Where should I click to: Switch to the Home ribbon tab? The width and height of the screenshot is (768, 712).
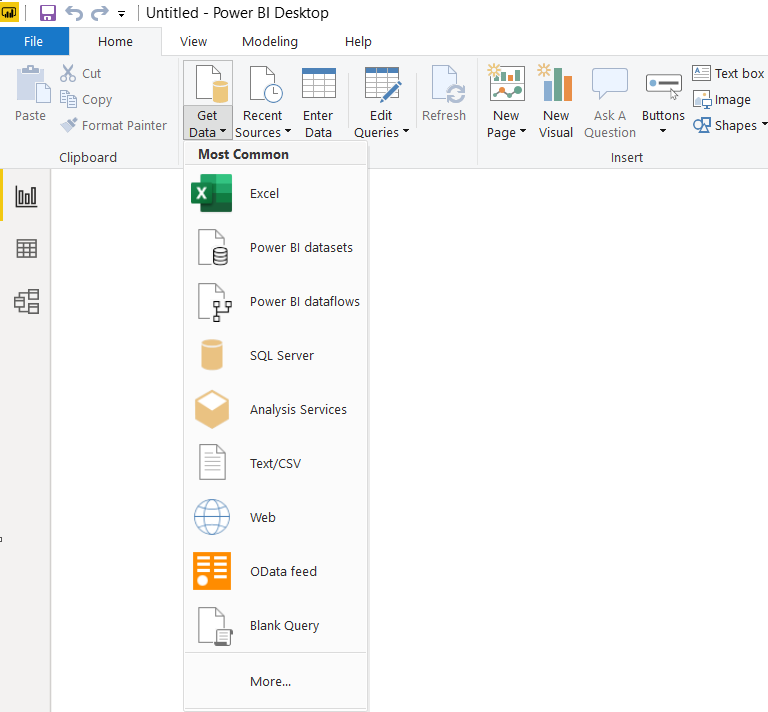tap(115, 42)
